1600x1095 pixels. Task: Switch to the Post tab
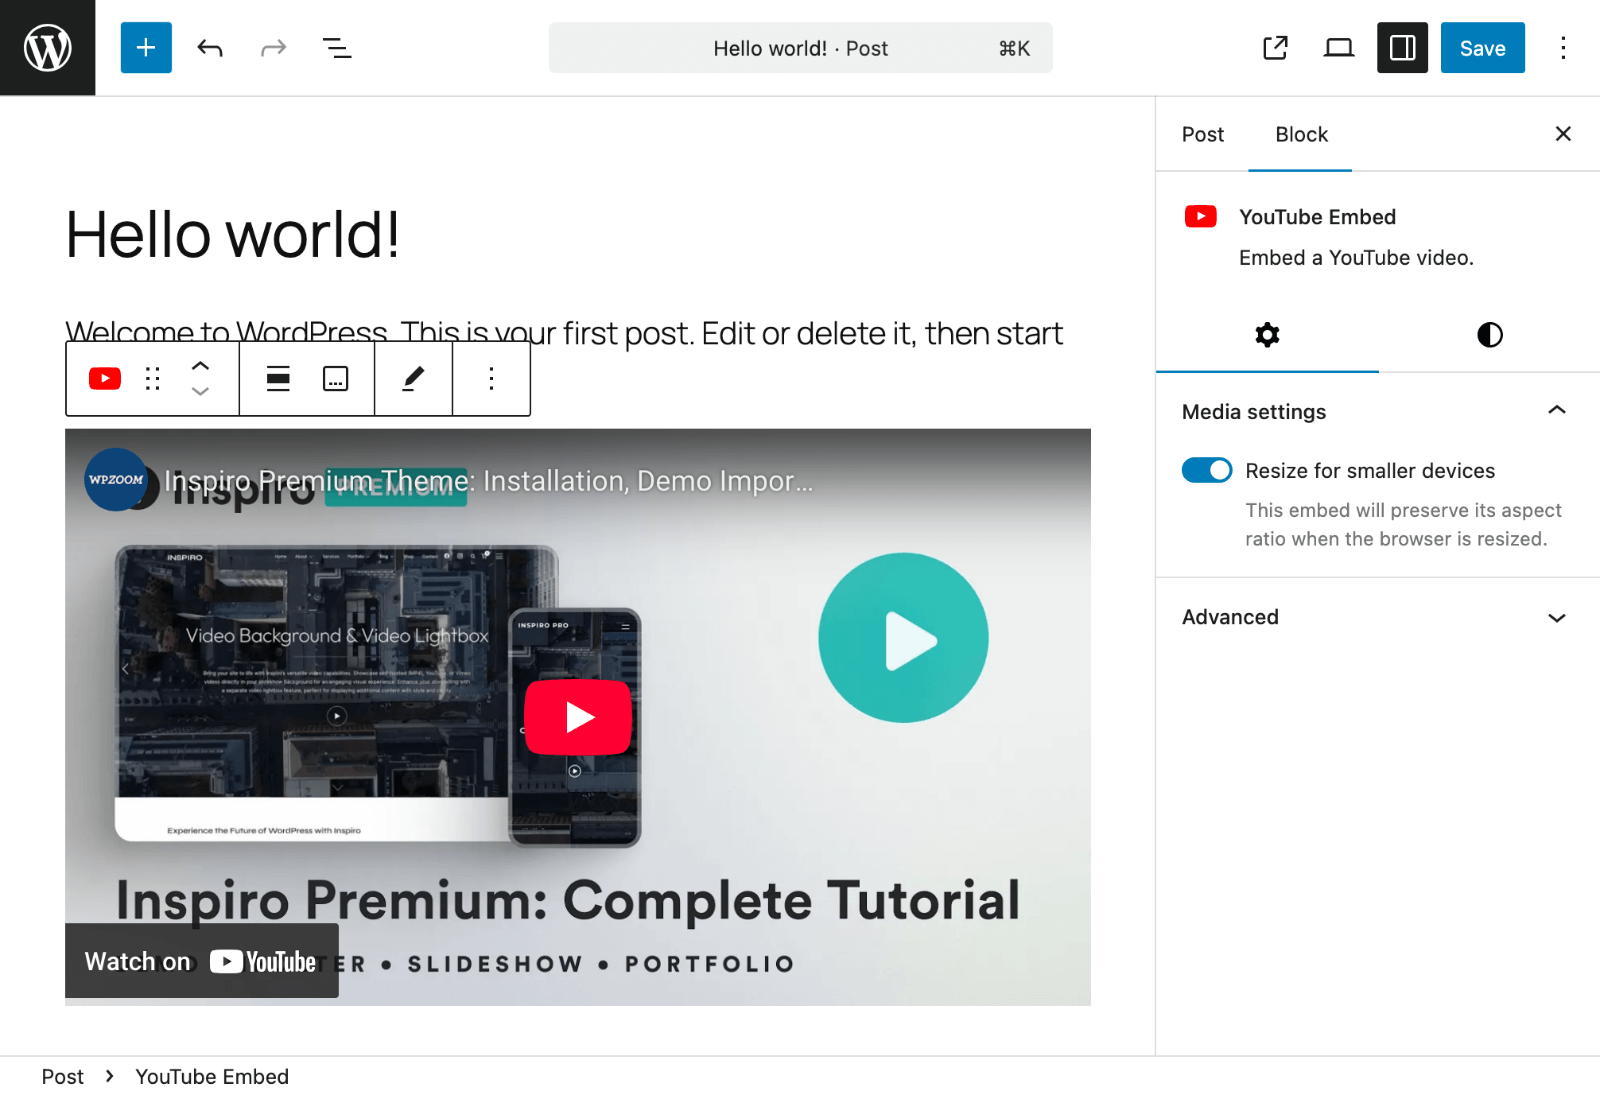click(1202, 134)
